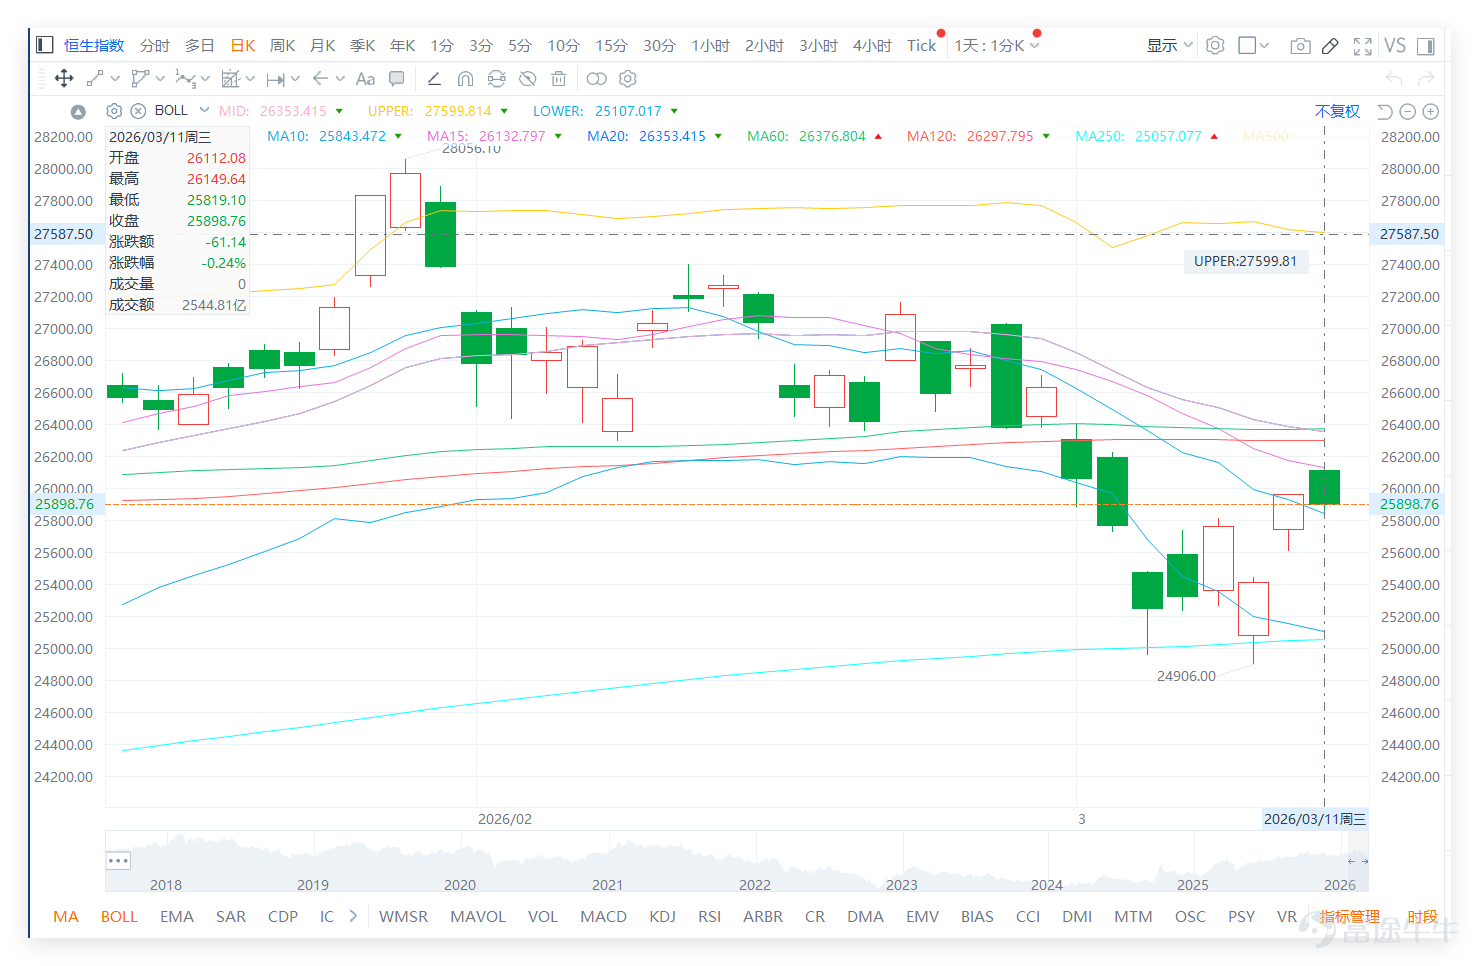Select 年K yearly candlestick tab
The image size is (1479, 966).
coord(403,45)
